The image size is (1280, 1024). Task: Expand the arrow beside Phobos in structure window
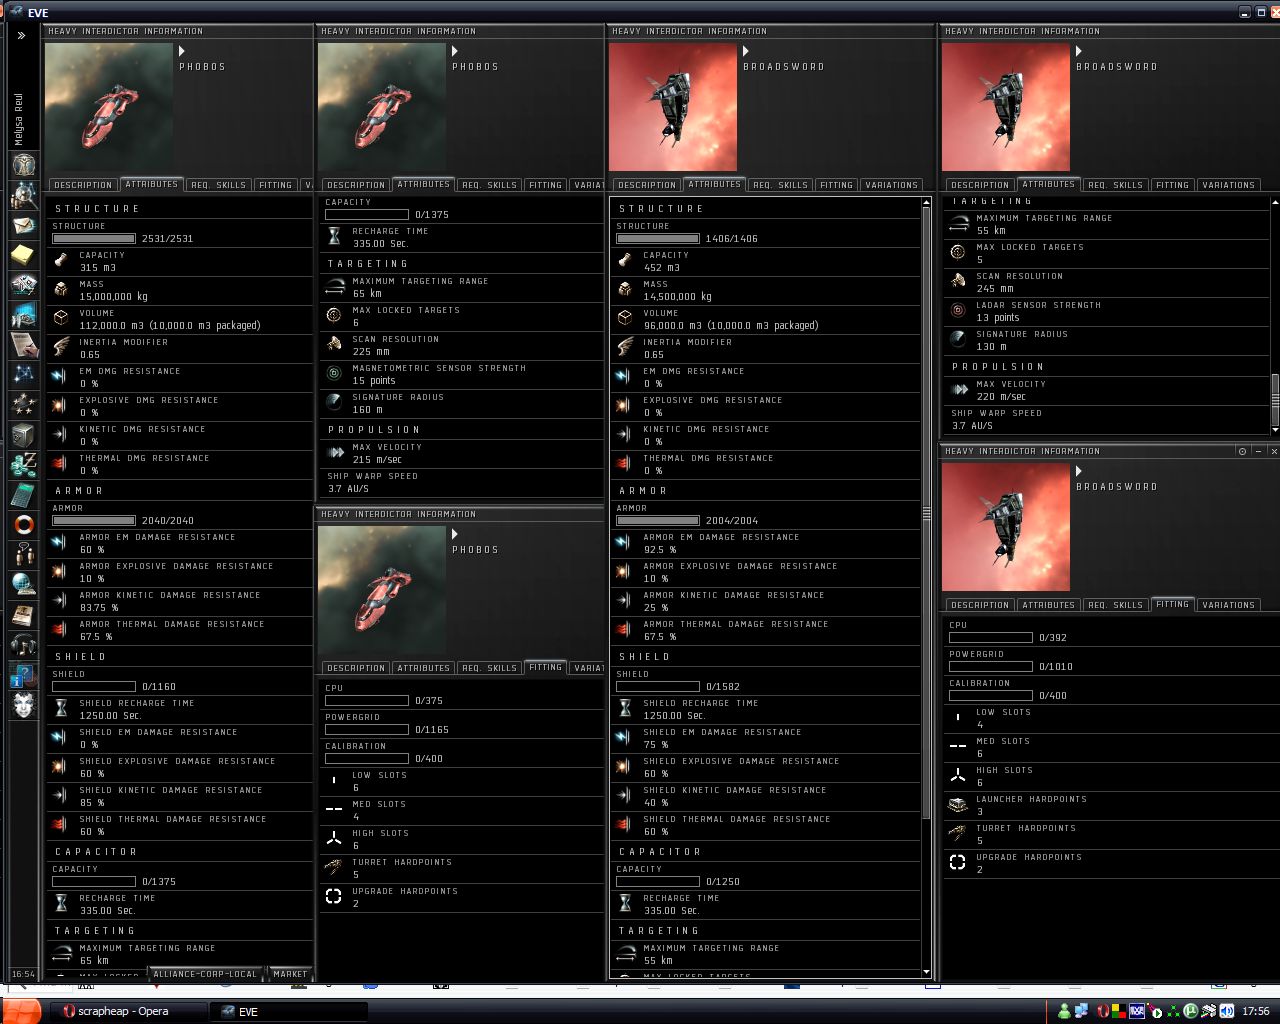click(x=182, y=51)
